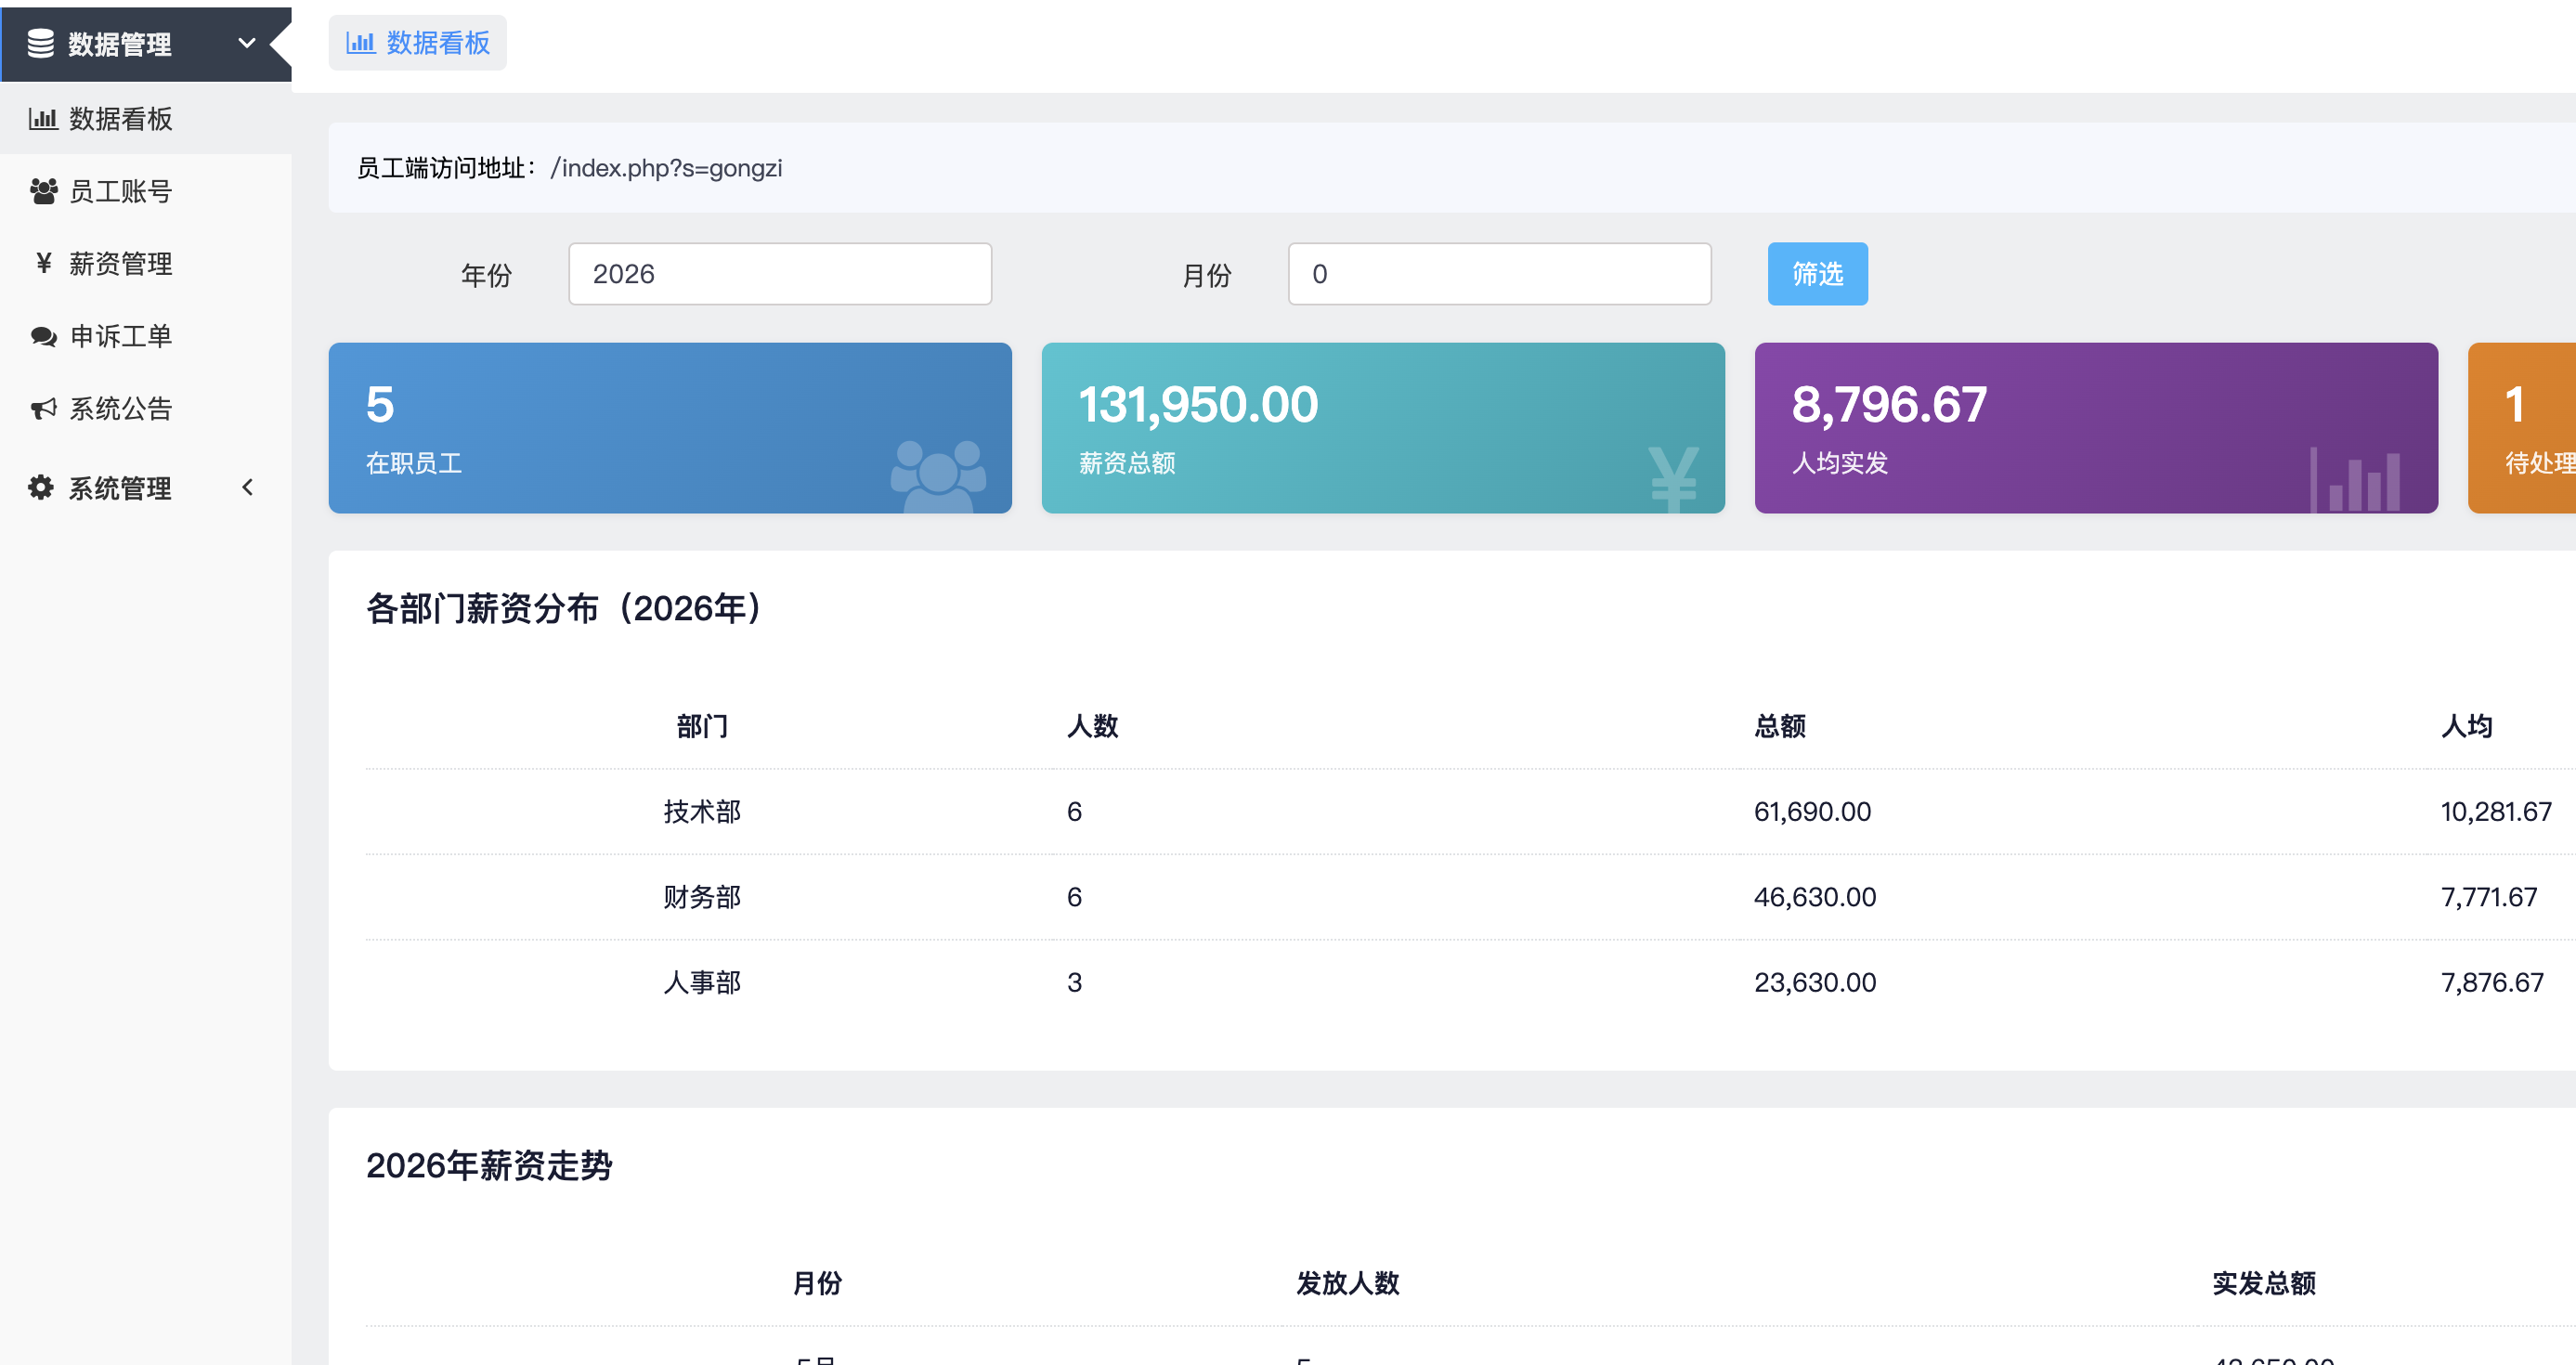Click the 2026年薪资走势 heading

pyautogui.click(x=489, y=1165)
